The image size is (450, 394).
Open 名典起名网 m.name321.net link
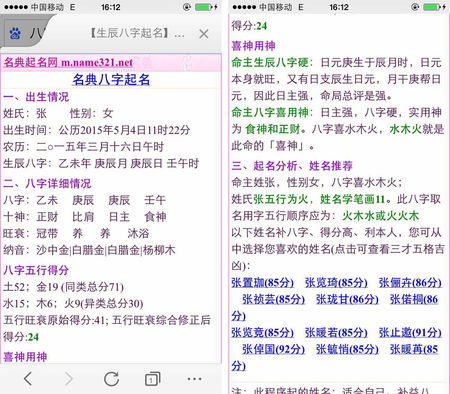point(68,62)
